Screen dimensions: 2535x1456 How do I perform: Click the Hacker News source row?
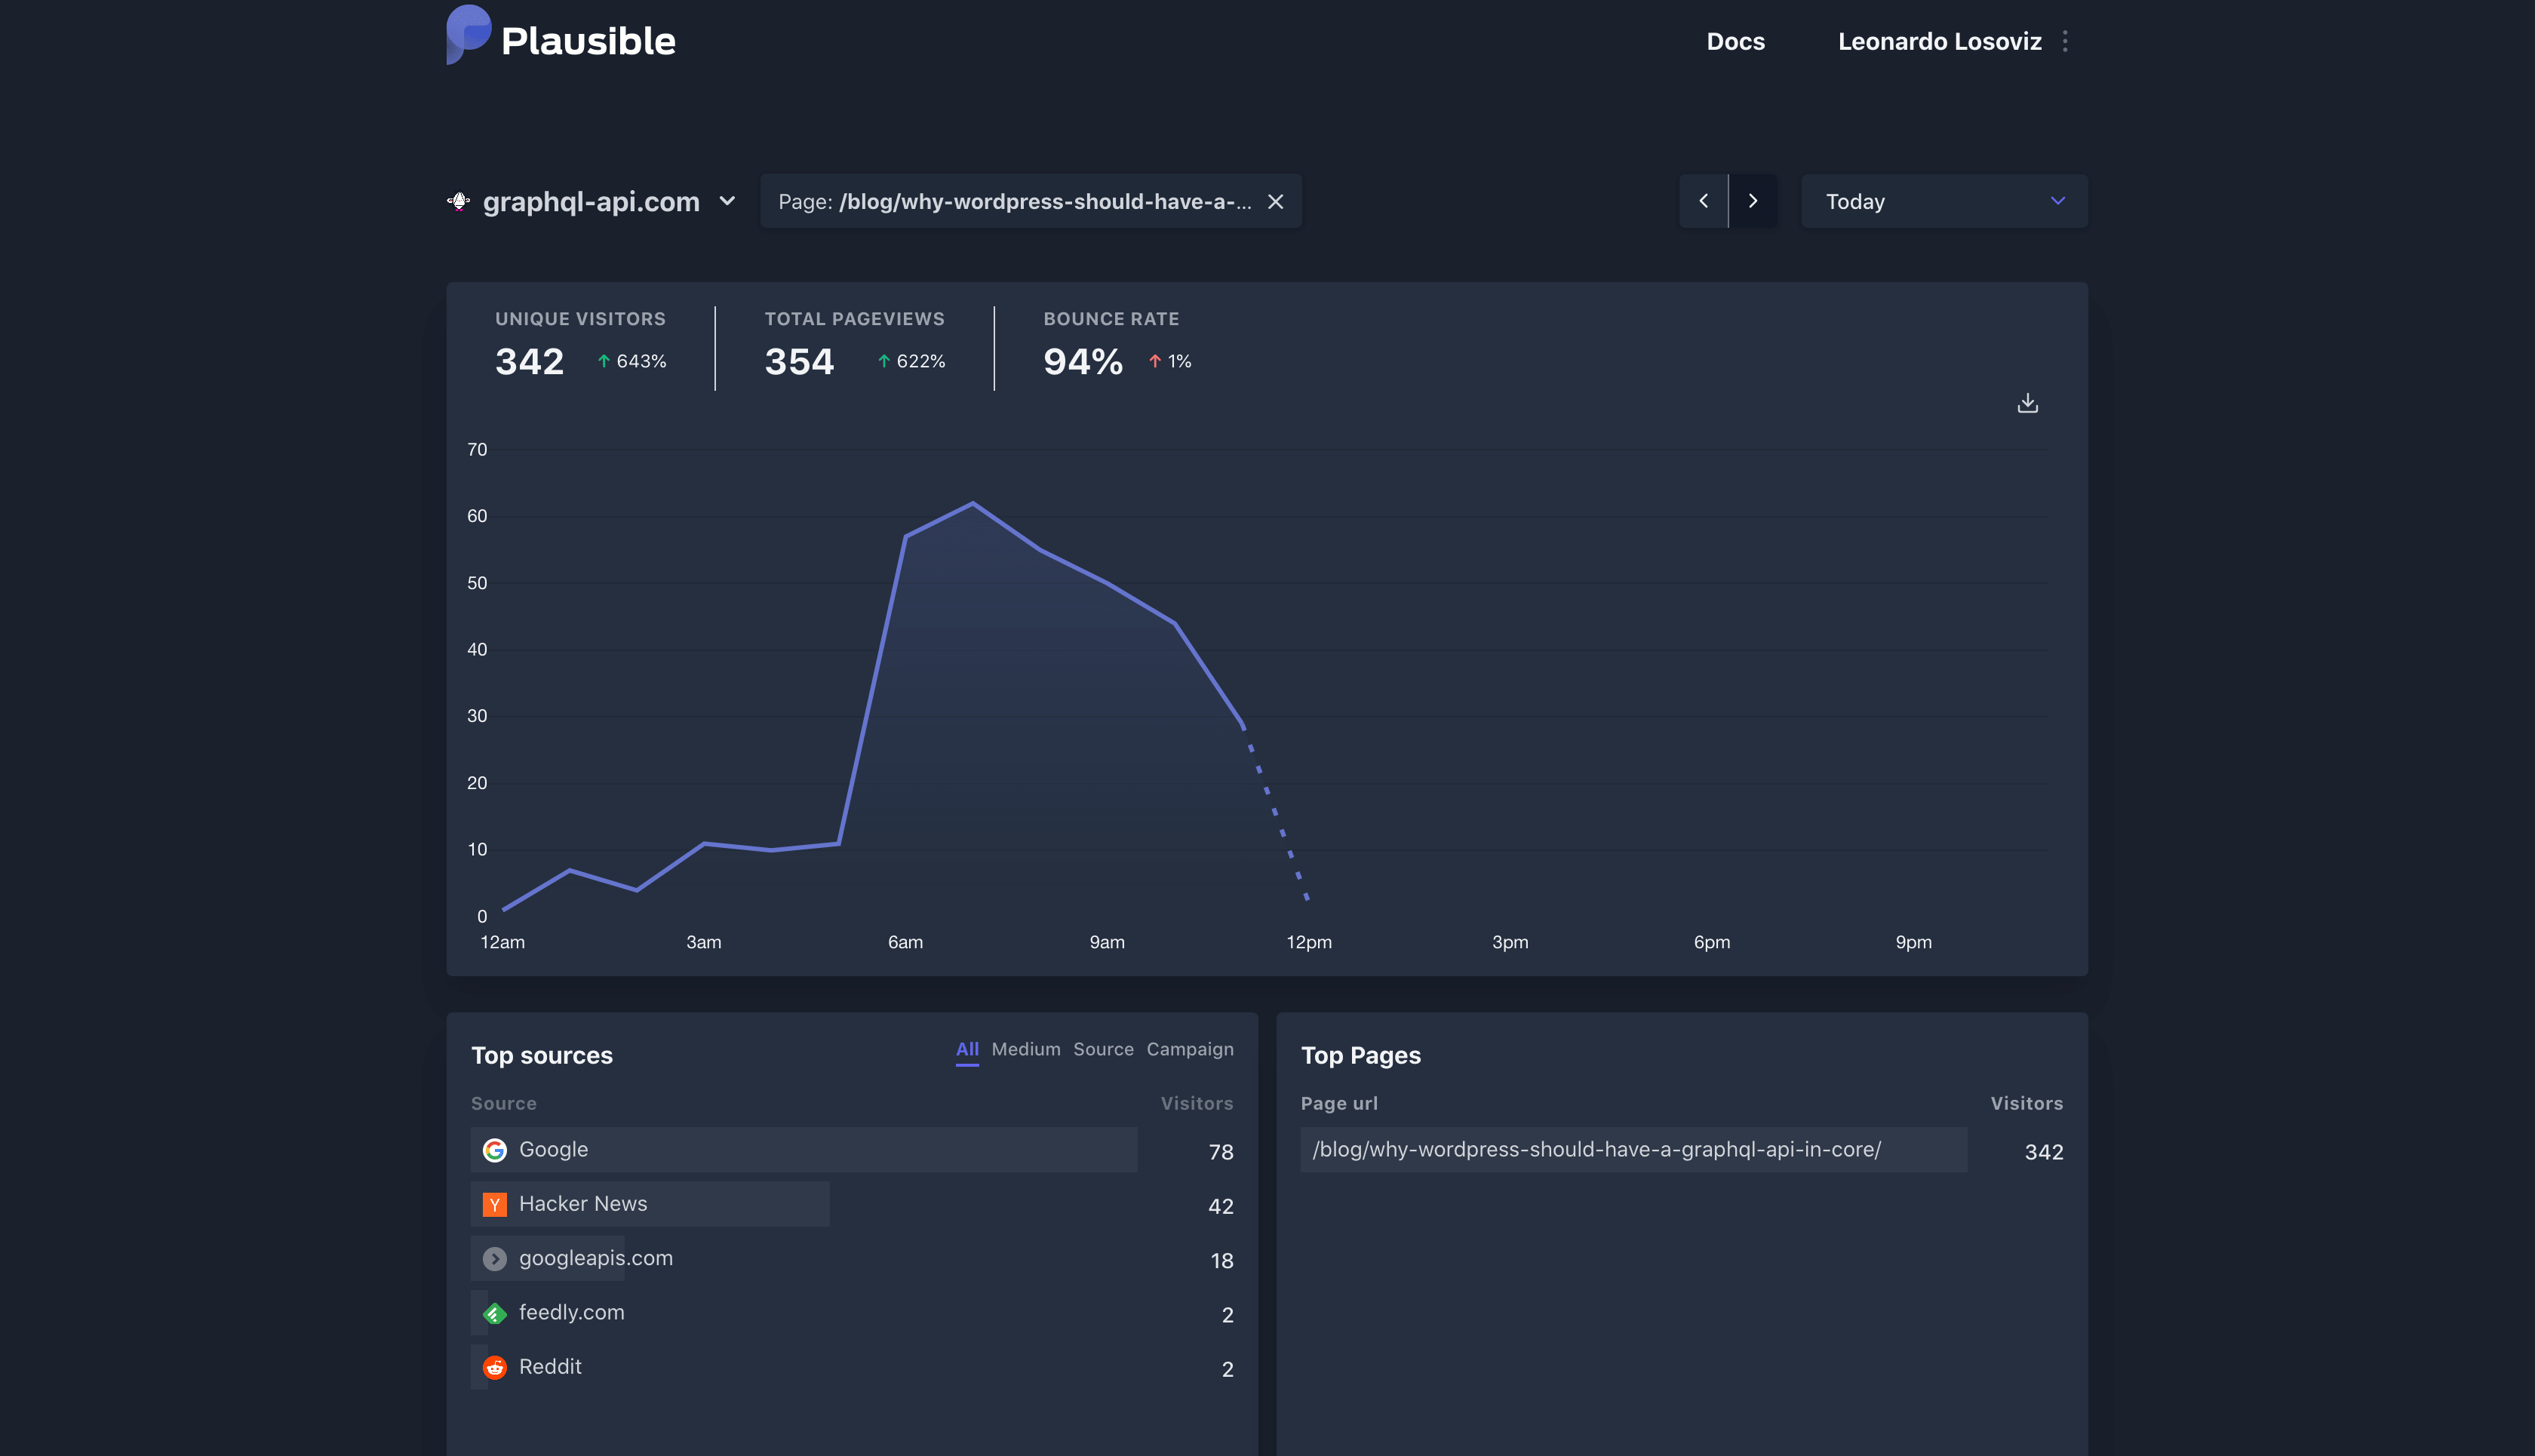852,1204
